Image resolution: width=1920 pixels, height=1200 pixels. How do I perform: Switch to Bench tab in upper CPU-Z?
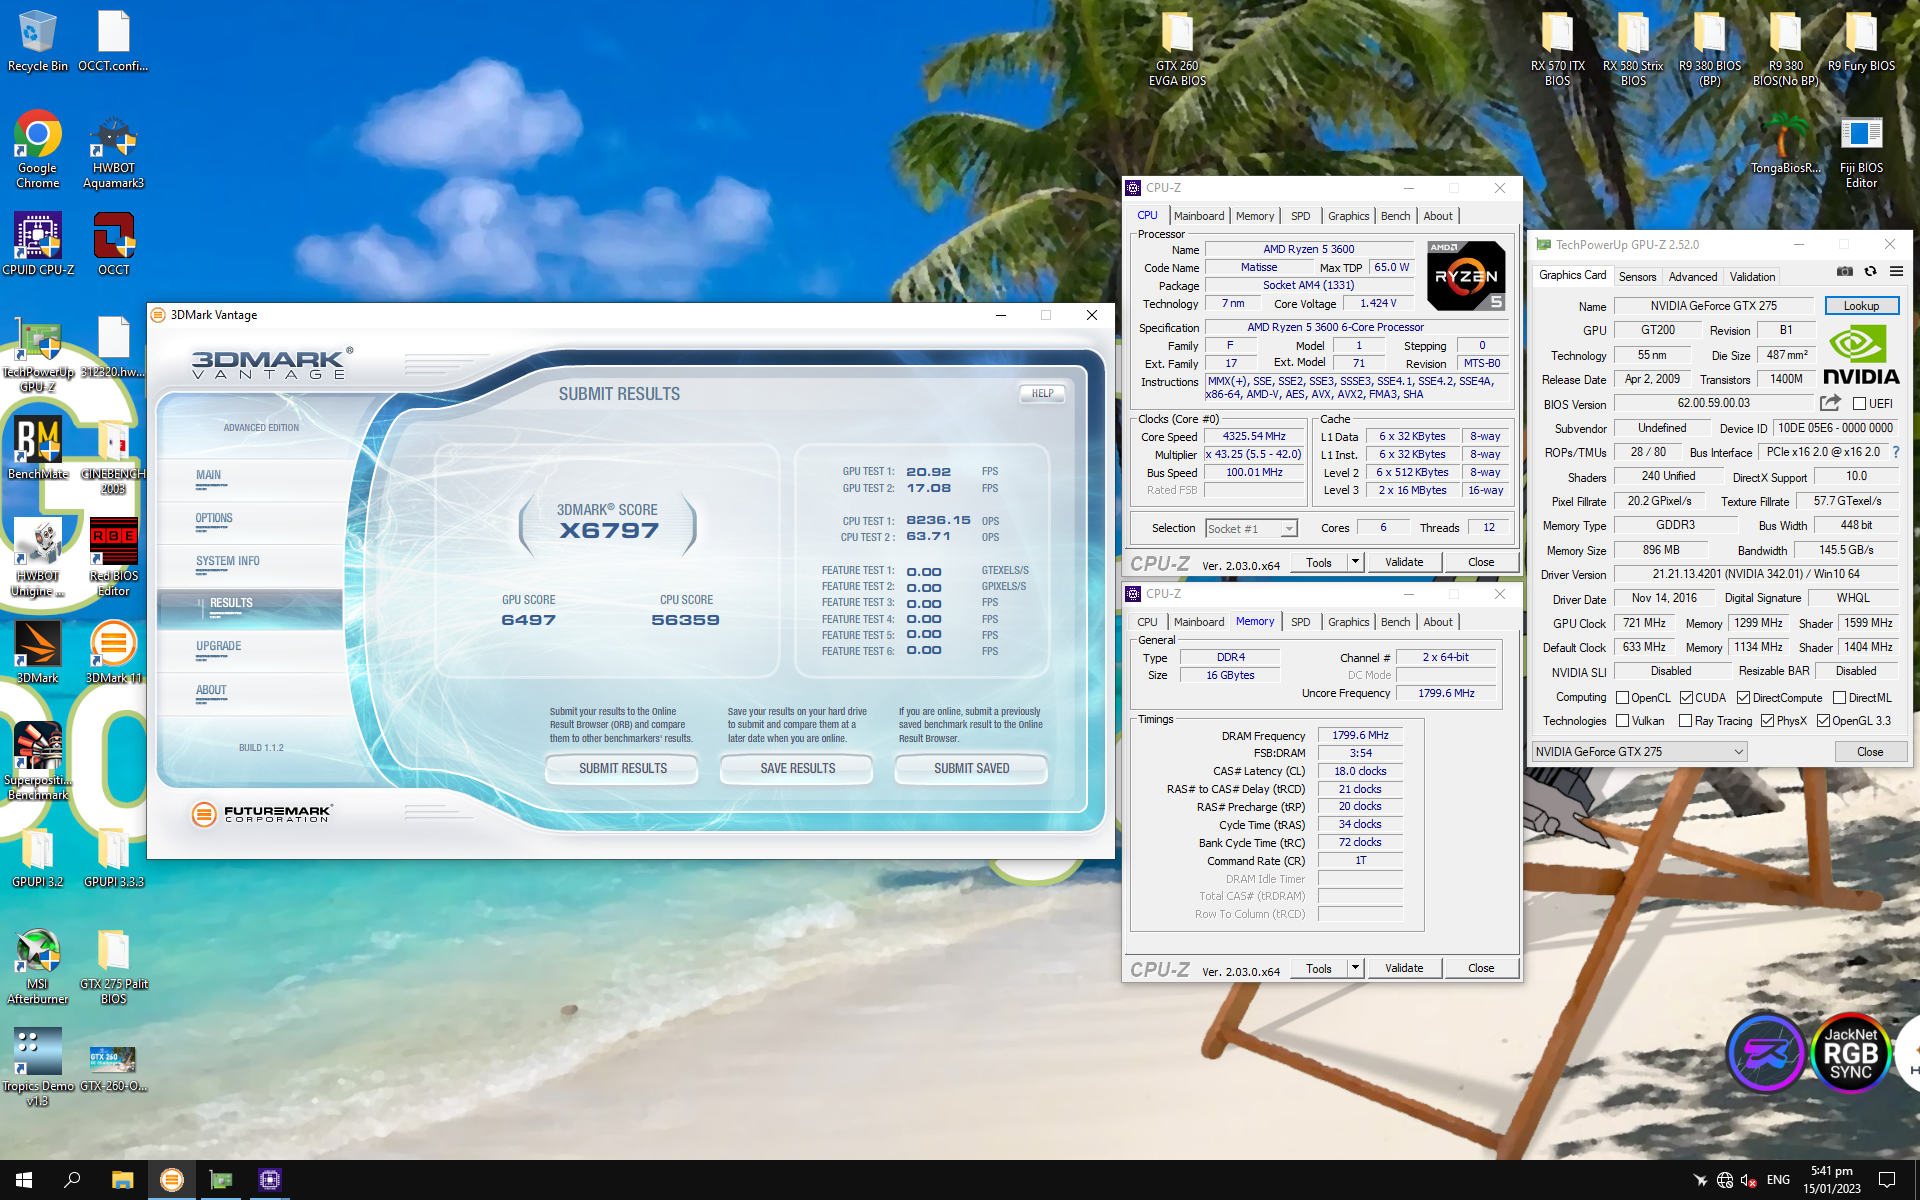tap(1395, 216)
